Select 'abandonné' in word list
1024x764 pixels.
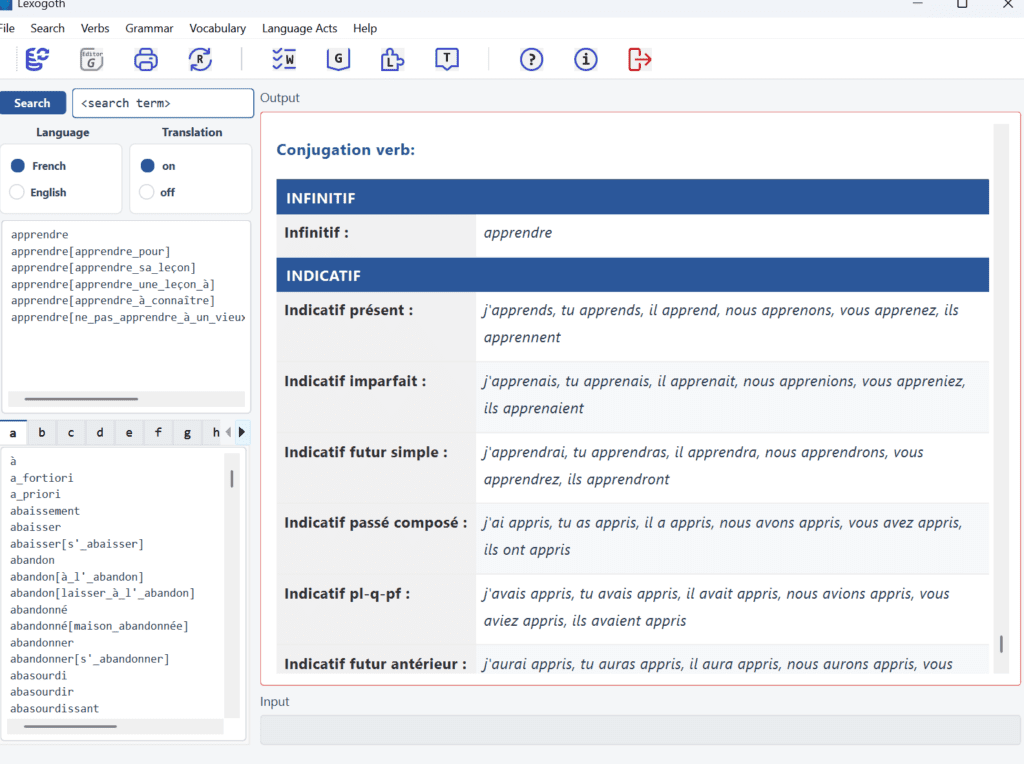point(39,609)
